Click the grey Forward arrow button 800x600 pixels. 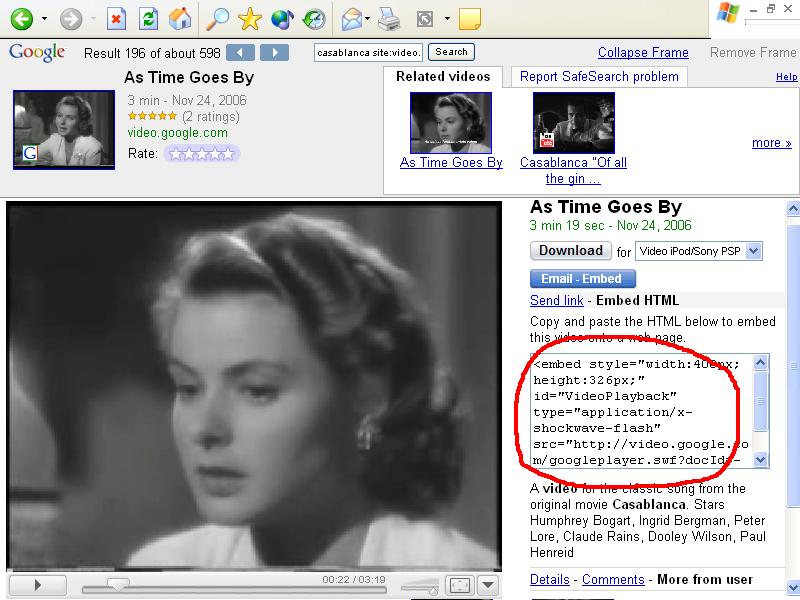coord(71,19)
